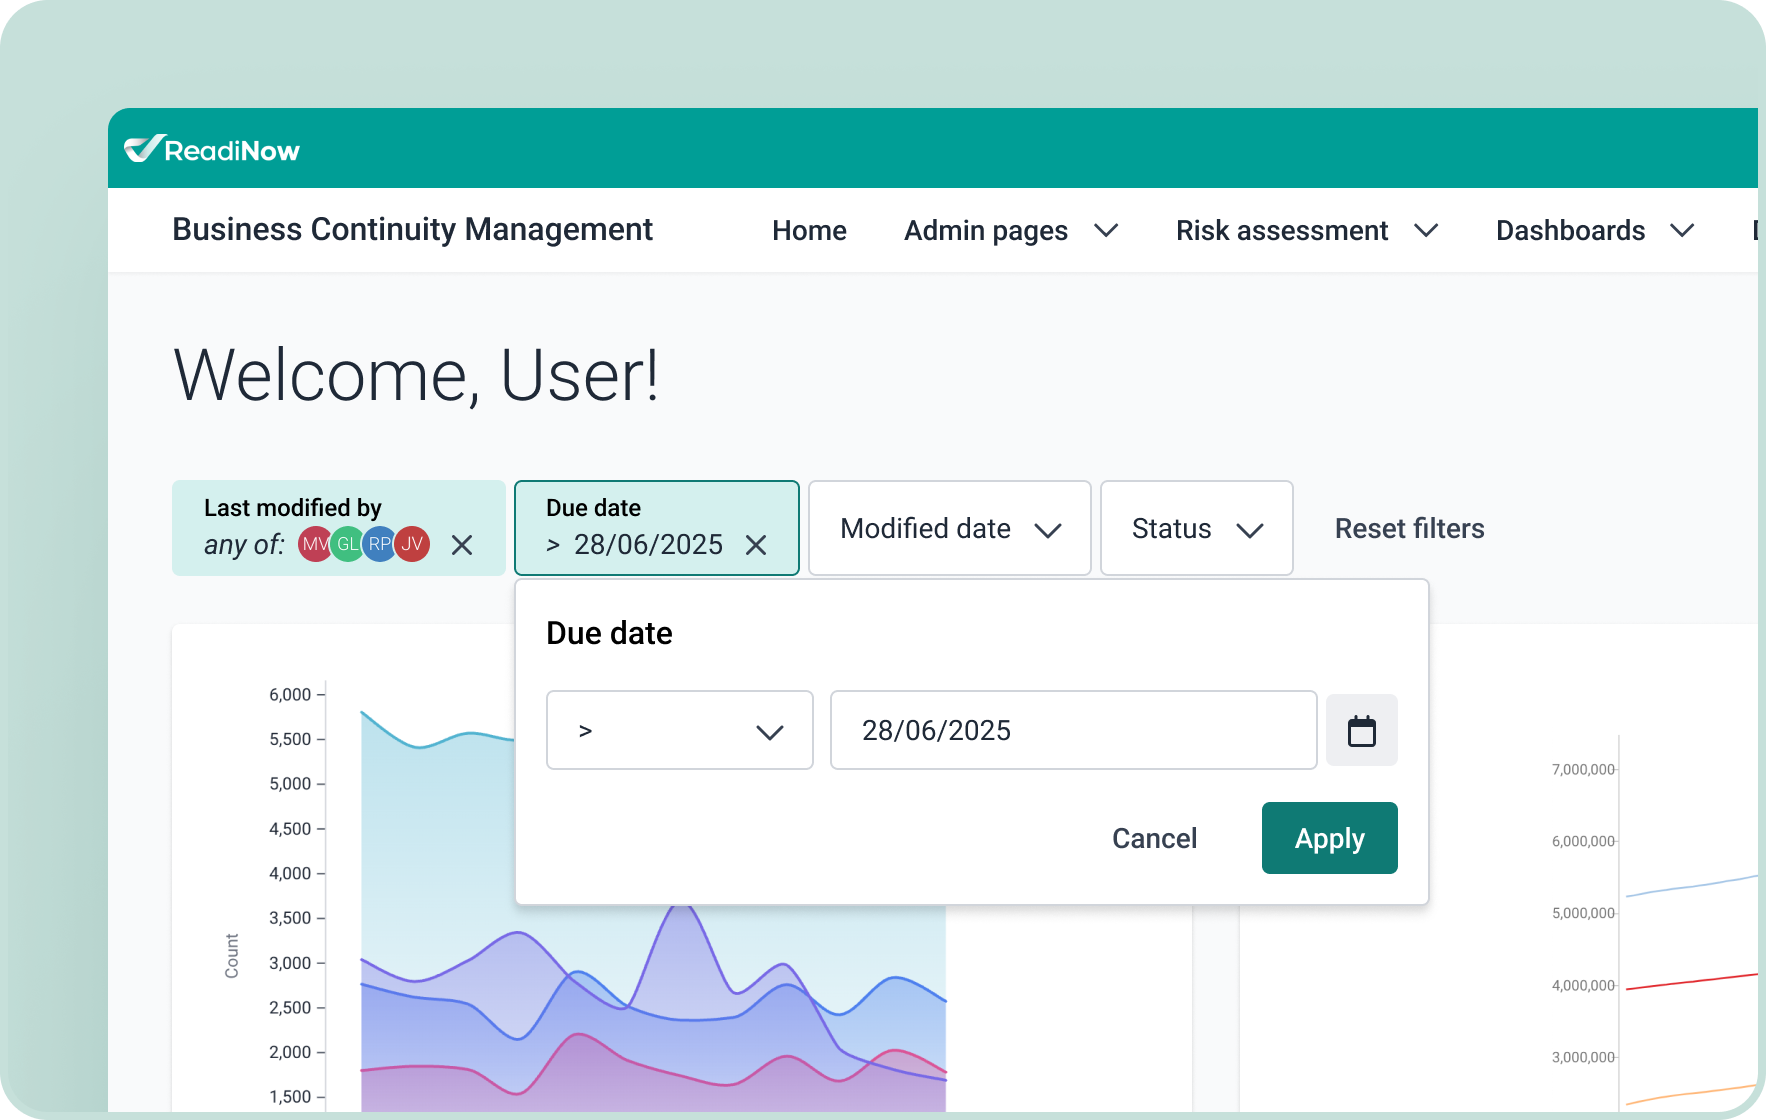The width and height of the screenshot is (1766, 1120).
Task: Open the Risk assessment menu
Action: (1306, 231)
